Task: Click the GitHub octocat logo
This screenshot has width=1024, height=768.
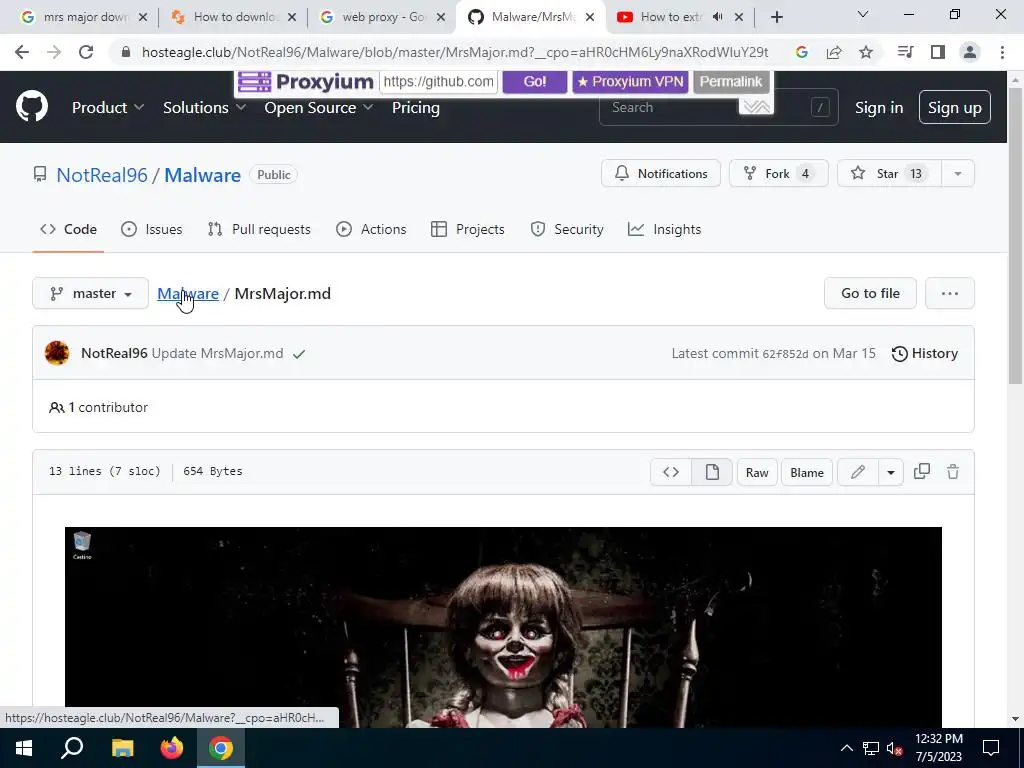Action: click(x=31, y=107)
